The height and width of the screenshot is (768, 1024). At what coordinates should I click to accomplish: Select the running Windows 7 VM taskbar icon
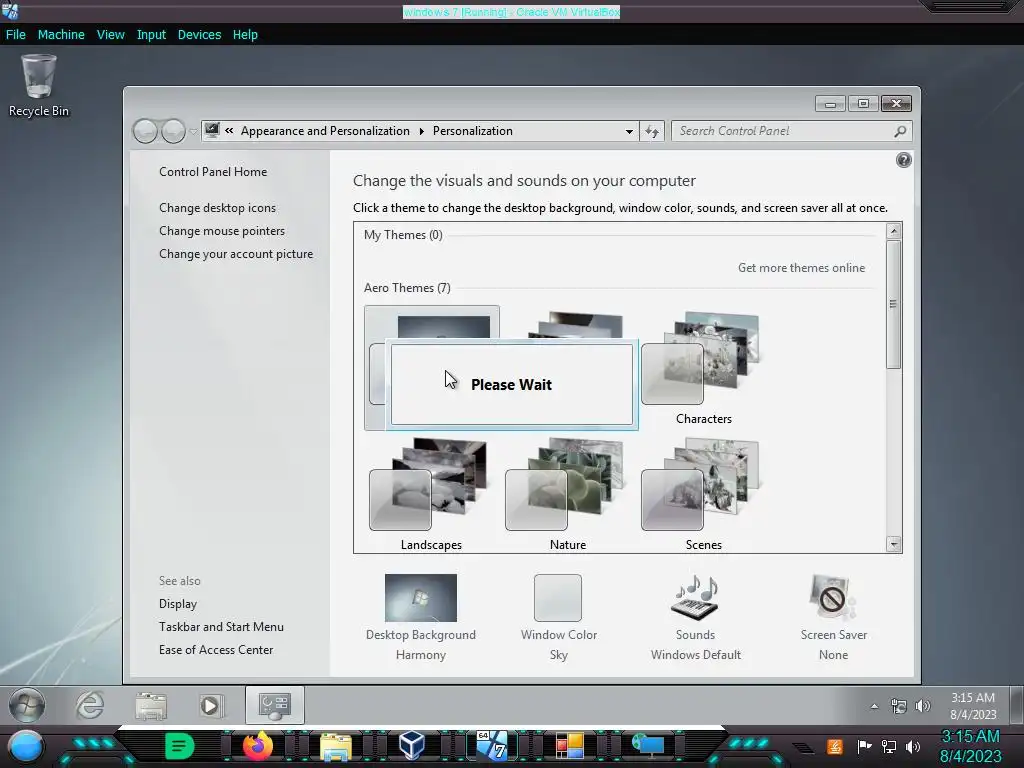click(491, 746)
